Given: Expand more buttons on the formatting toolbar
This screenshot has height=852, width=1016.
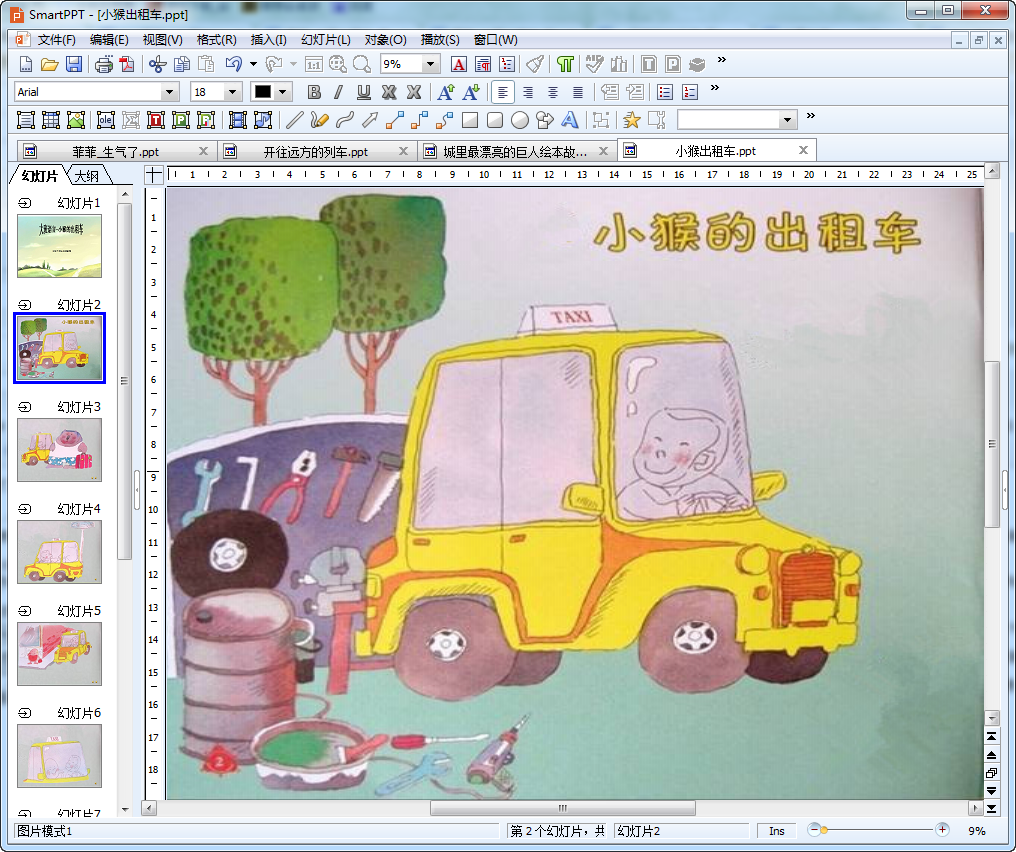Looking at the screenshot, I should click(714, 88).
